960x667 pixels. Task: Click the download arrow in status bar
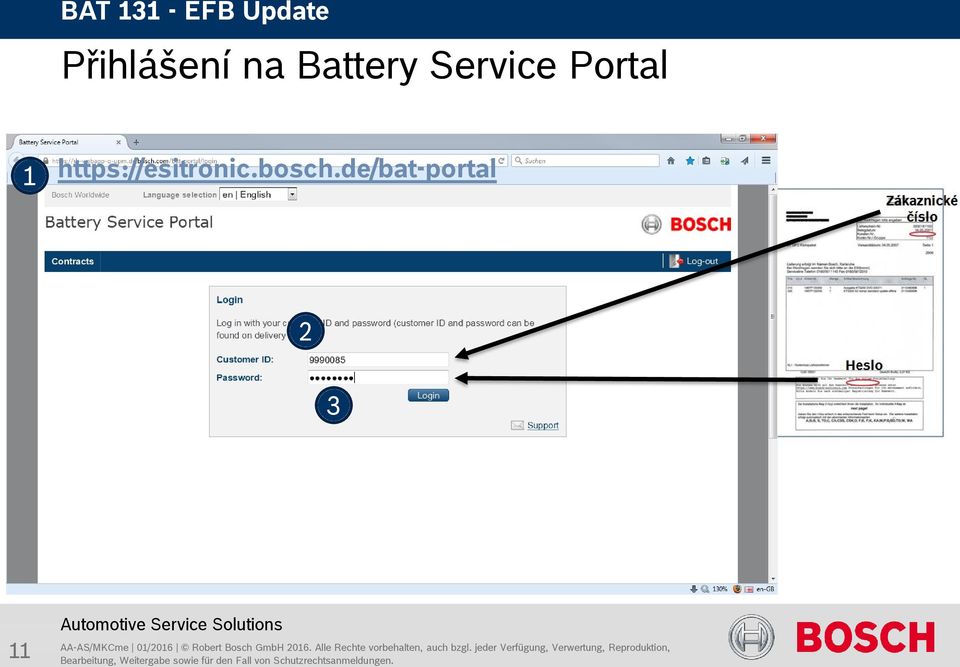[x=693, y=589]
